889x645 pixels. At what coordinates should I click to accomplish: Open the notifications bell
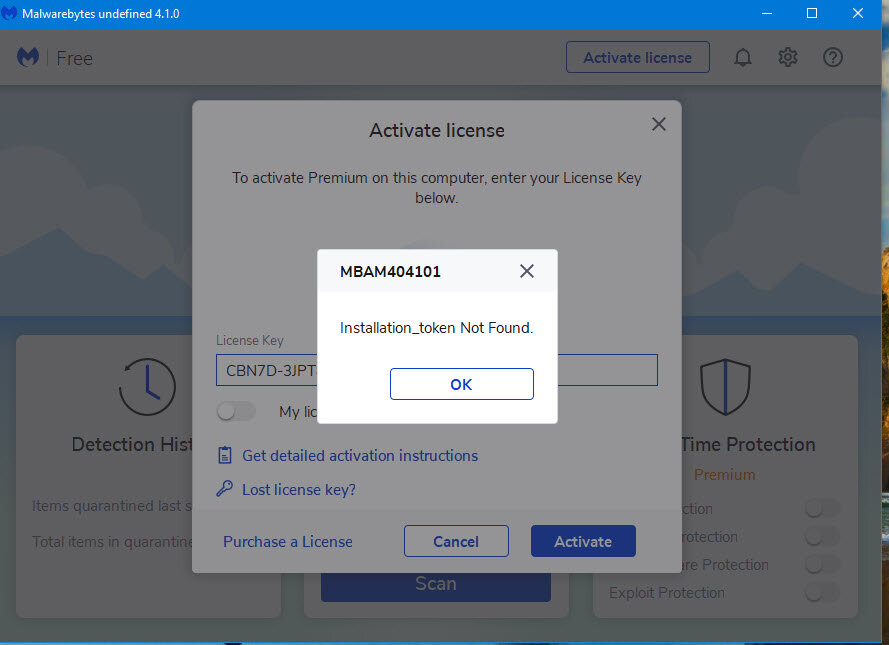point(743,57)
